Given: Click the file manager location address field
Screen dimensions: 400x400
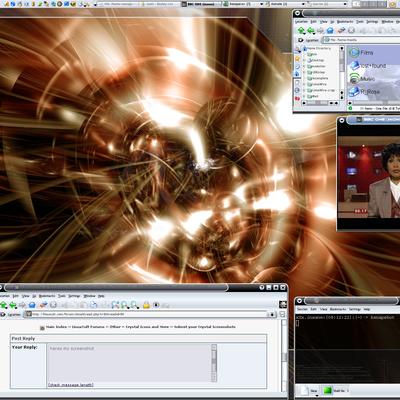Looking at the screenshot, I should click(361, 40).
